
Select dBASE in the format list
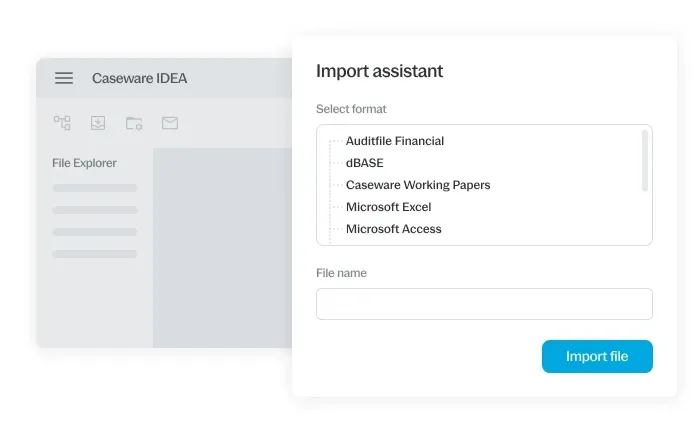click(x=365, y=163)
